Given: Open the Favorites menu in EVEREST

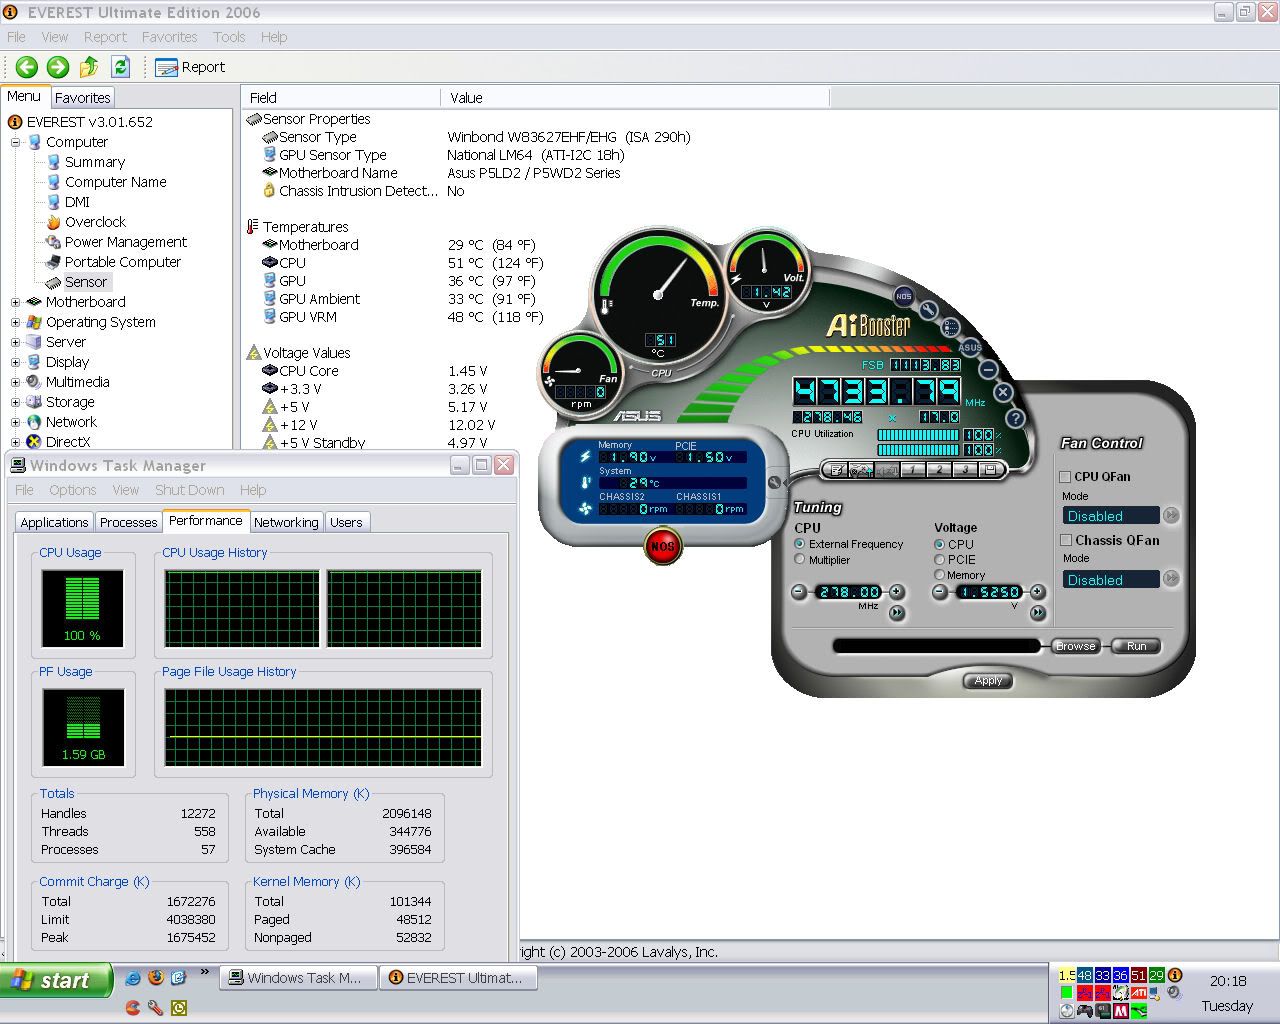Looking at the screenshot, I should point(169,37).
